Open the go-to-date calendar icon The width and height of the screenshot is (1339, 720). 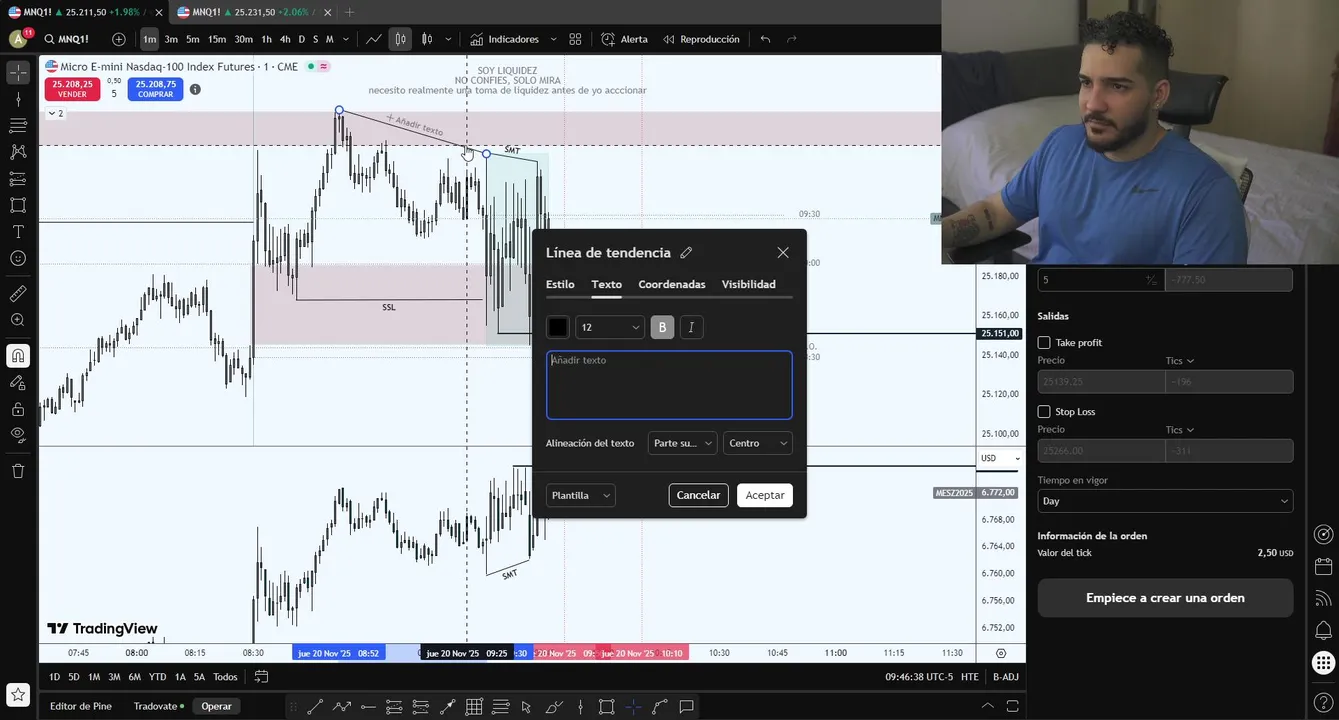[261, 677]
